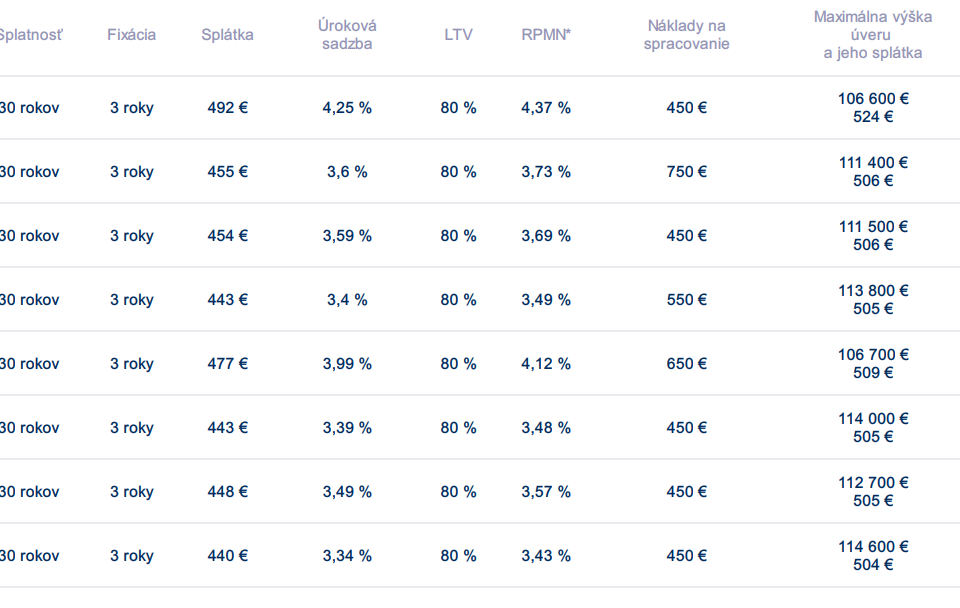This screenshot has height=608, width=960.
Task: Click the 3,73 % RPMN value
Action: pos(546,172)
